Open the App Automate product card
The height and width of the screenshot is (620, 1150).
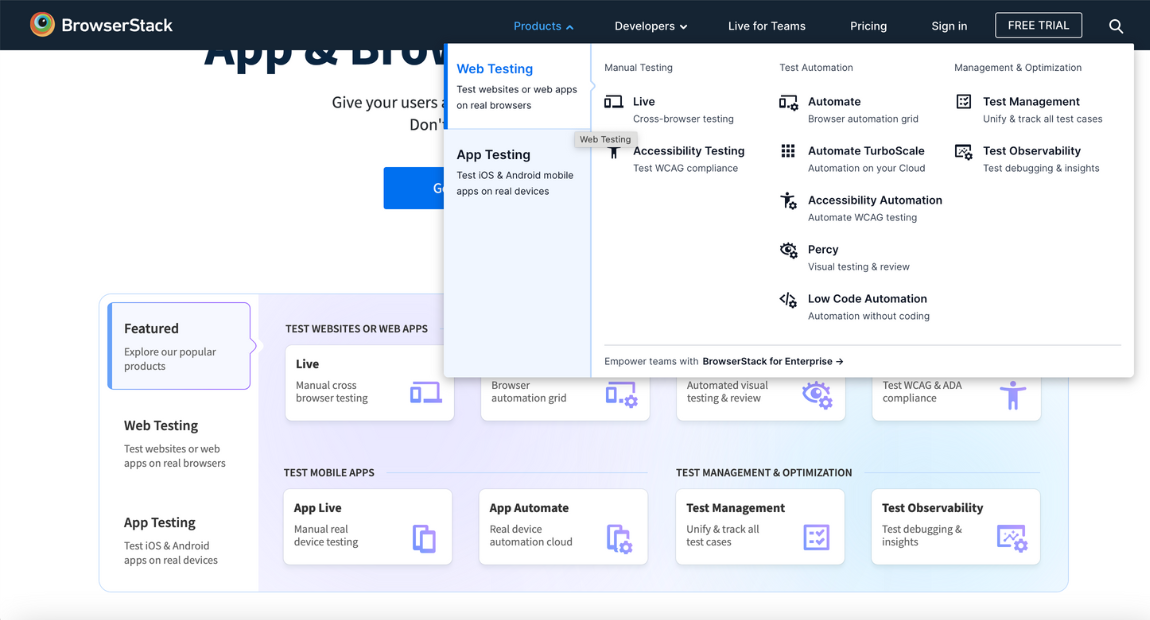click(562, 527)
